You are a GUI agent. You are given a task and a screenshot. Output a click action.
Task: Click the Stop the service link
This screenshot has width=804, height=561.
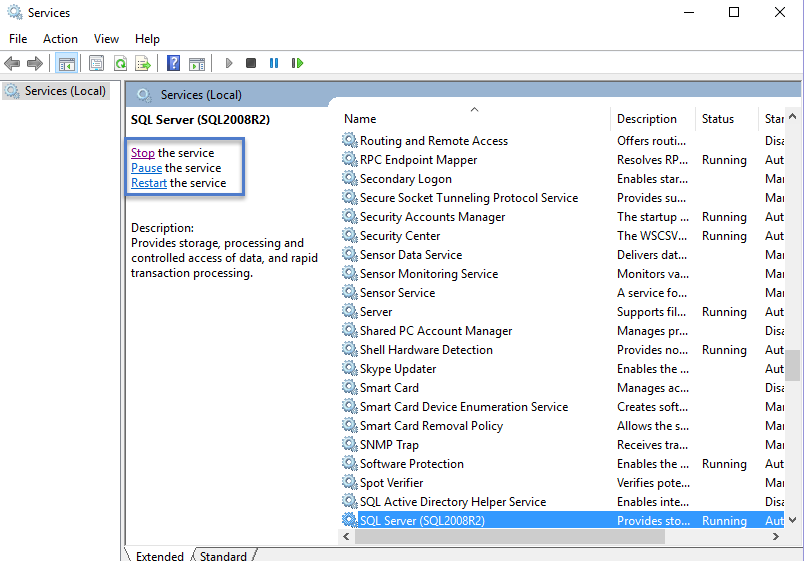[143, 153]
